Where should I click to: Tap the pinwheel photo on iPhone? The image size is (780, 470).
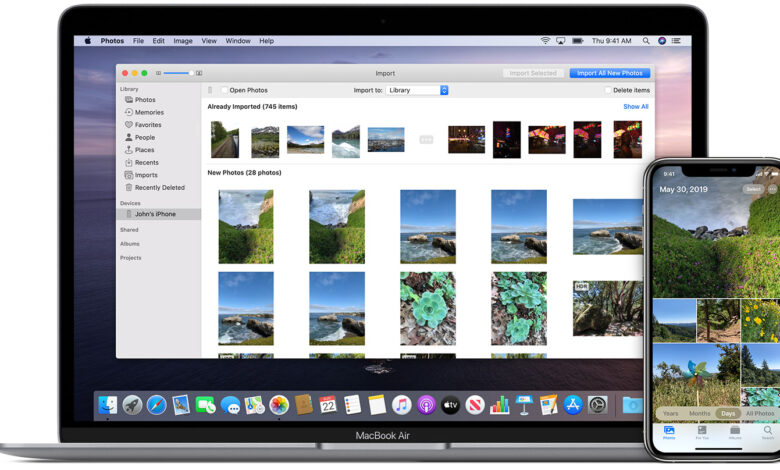(x=696, y=383)
